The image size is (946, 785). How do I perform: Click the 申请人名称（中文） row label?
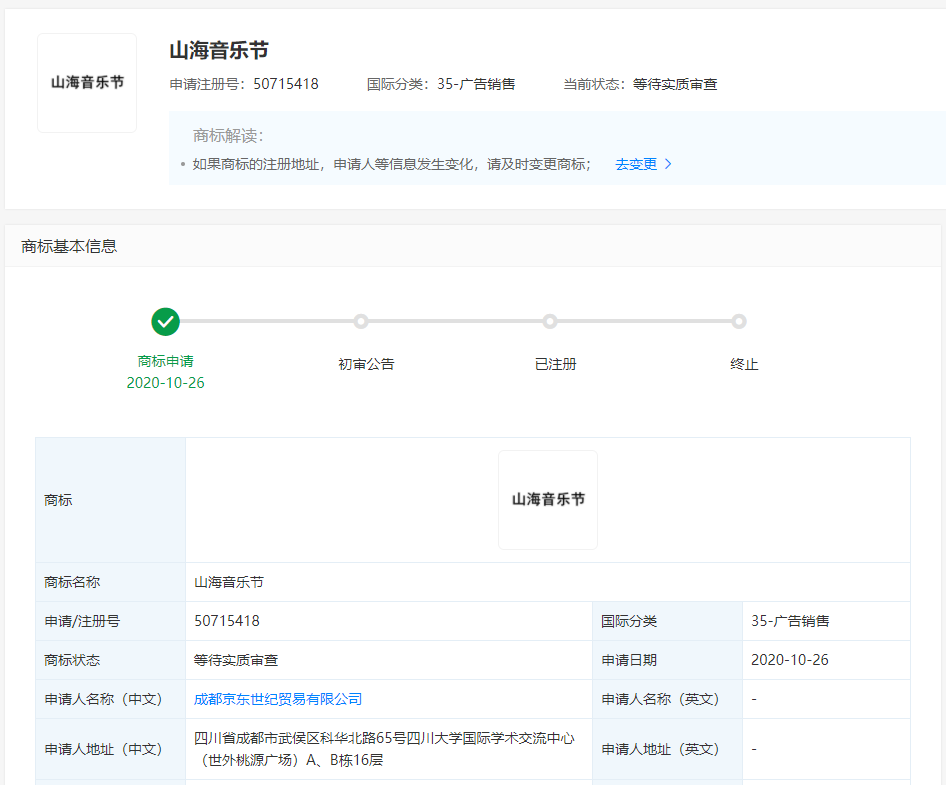104,699
